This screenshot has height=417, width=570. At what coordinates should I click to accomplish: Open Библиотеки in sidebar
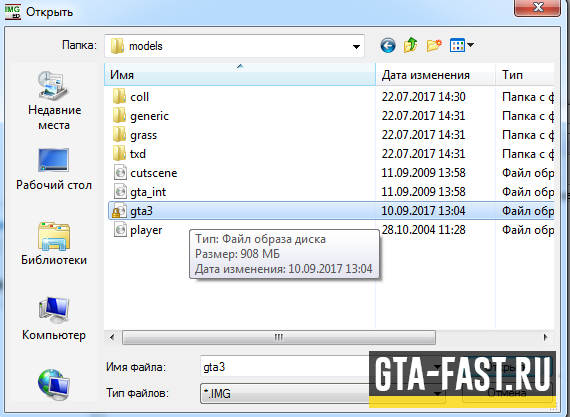tap(54, 244)
